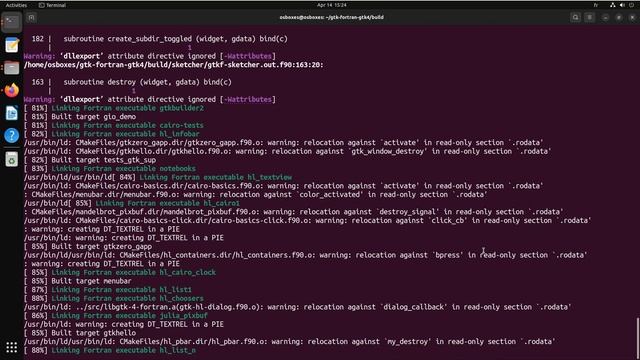Click the 'subroutine destroy (widget, gdata)' line 163
This screenshot has width=640, height=360.
131,82
